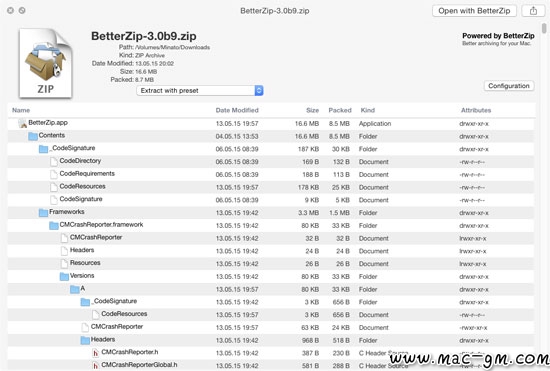550x371 pixels.
Task: Click the Open with BetterZip button
Action: click(x=474, y=11)
